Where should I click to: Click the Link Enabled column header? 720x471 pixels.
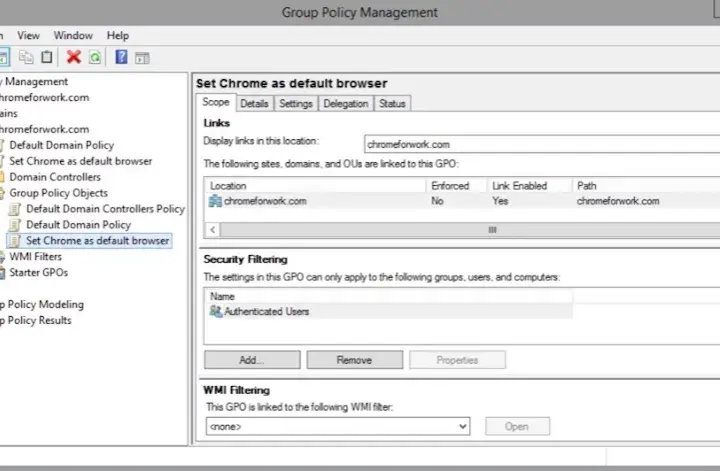(530, 185)
